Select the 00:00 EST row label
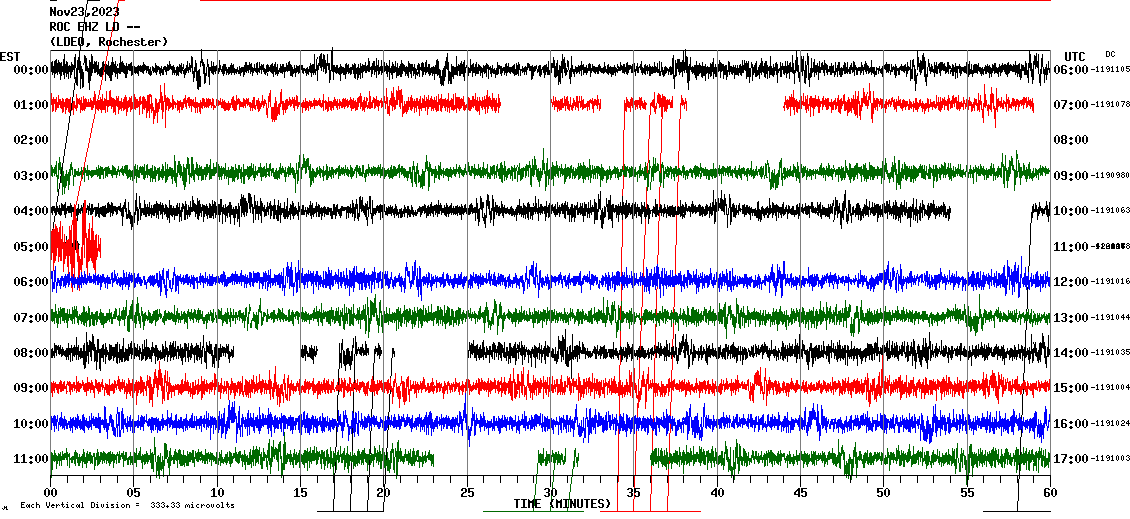 point(31,70)
